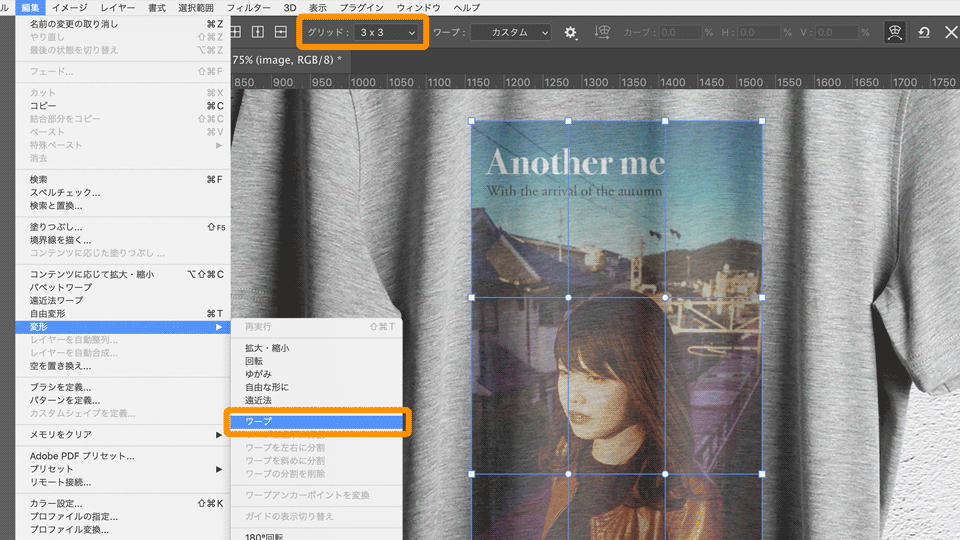Choose 空を置き換え... menu entry
The width and height of the screenshot is (960, 540).
coord(123,366)
